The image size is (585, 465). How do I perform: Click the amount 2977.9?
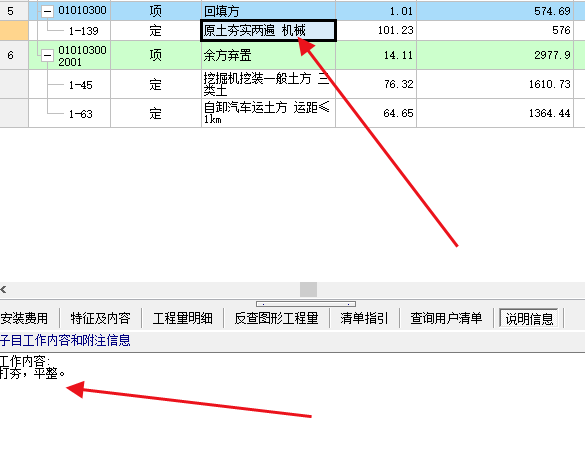tap(552, 55)
